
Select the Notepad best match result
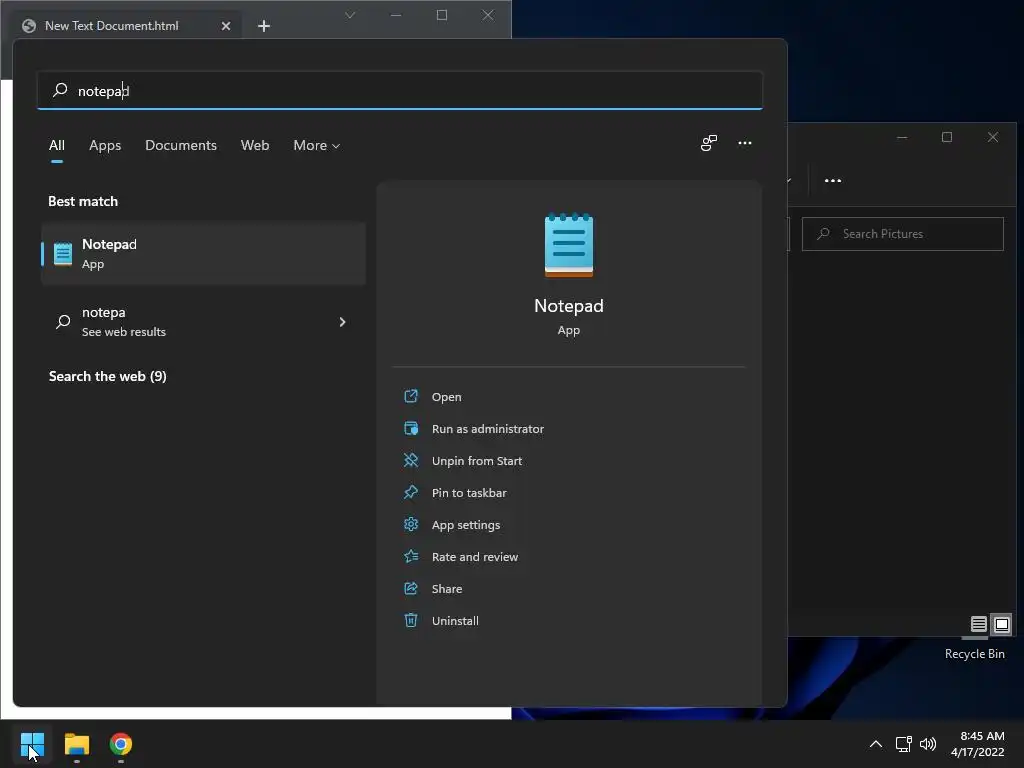[203, 253]
